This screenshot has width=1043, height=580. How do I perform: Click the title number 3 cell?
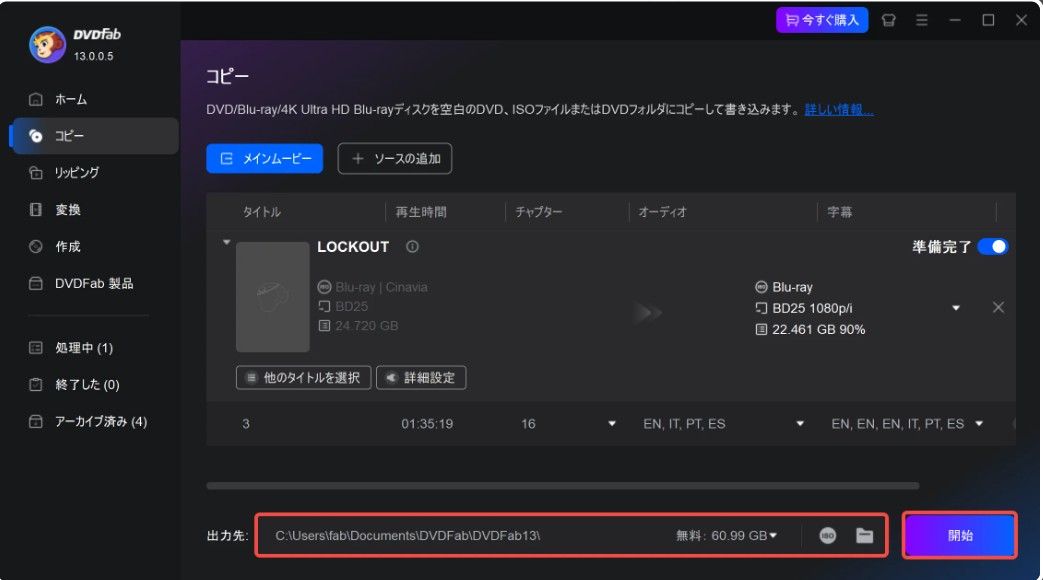coord(246,424)
